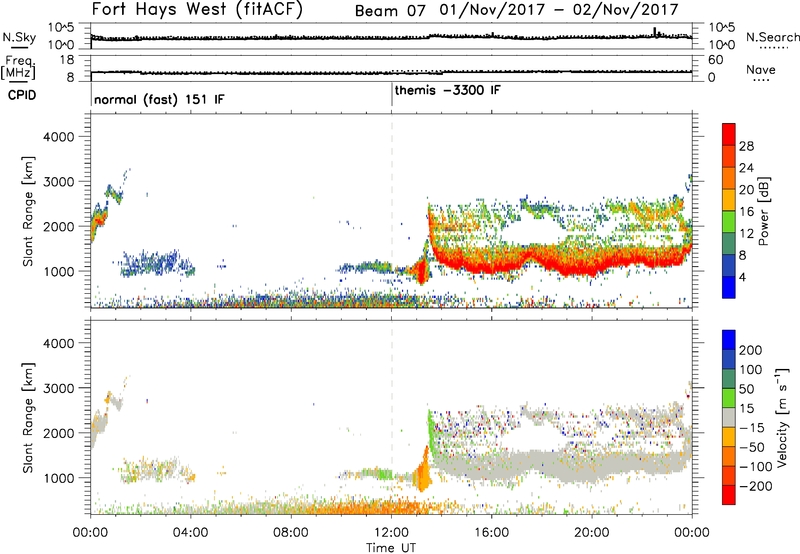Click the date range "01/Nov/2017 - 02/Nov/2017"

coord(559,10)
